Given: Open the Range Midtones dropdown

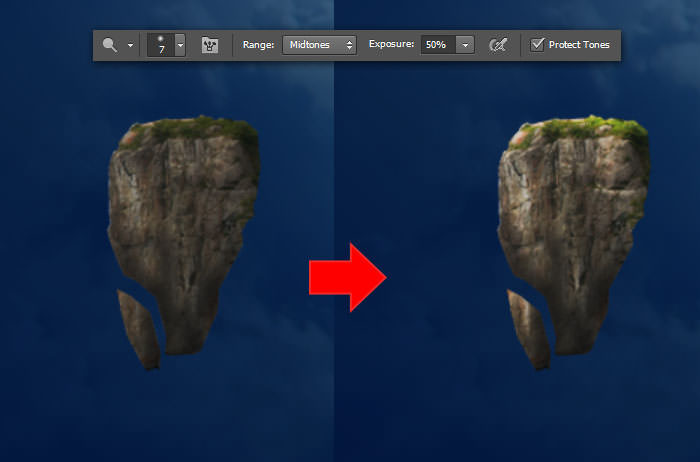Looking at the screenshot, I should tap(319, 45).
